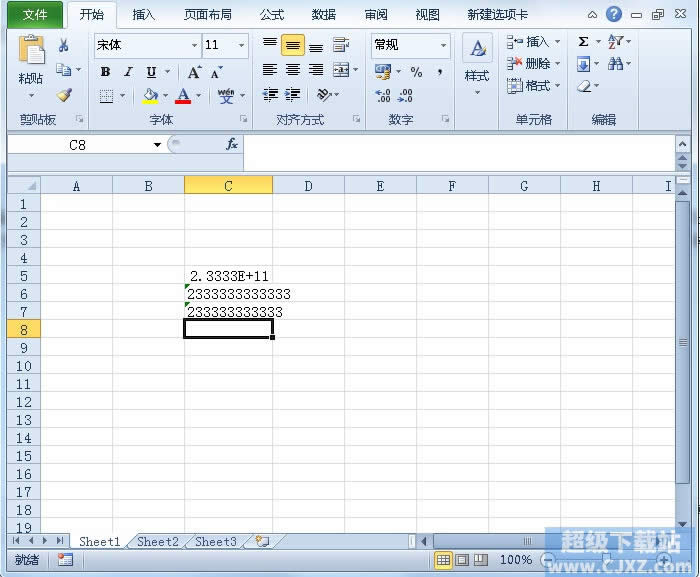Click the Format cells button
Screen dimensions: 700x577
click(x=533, y=85)
